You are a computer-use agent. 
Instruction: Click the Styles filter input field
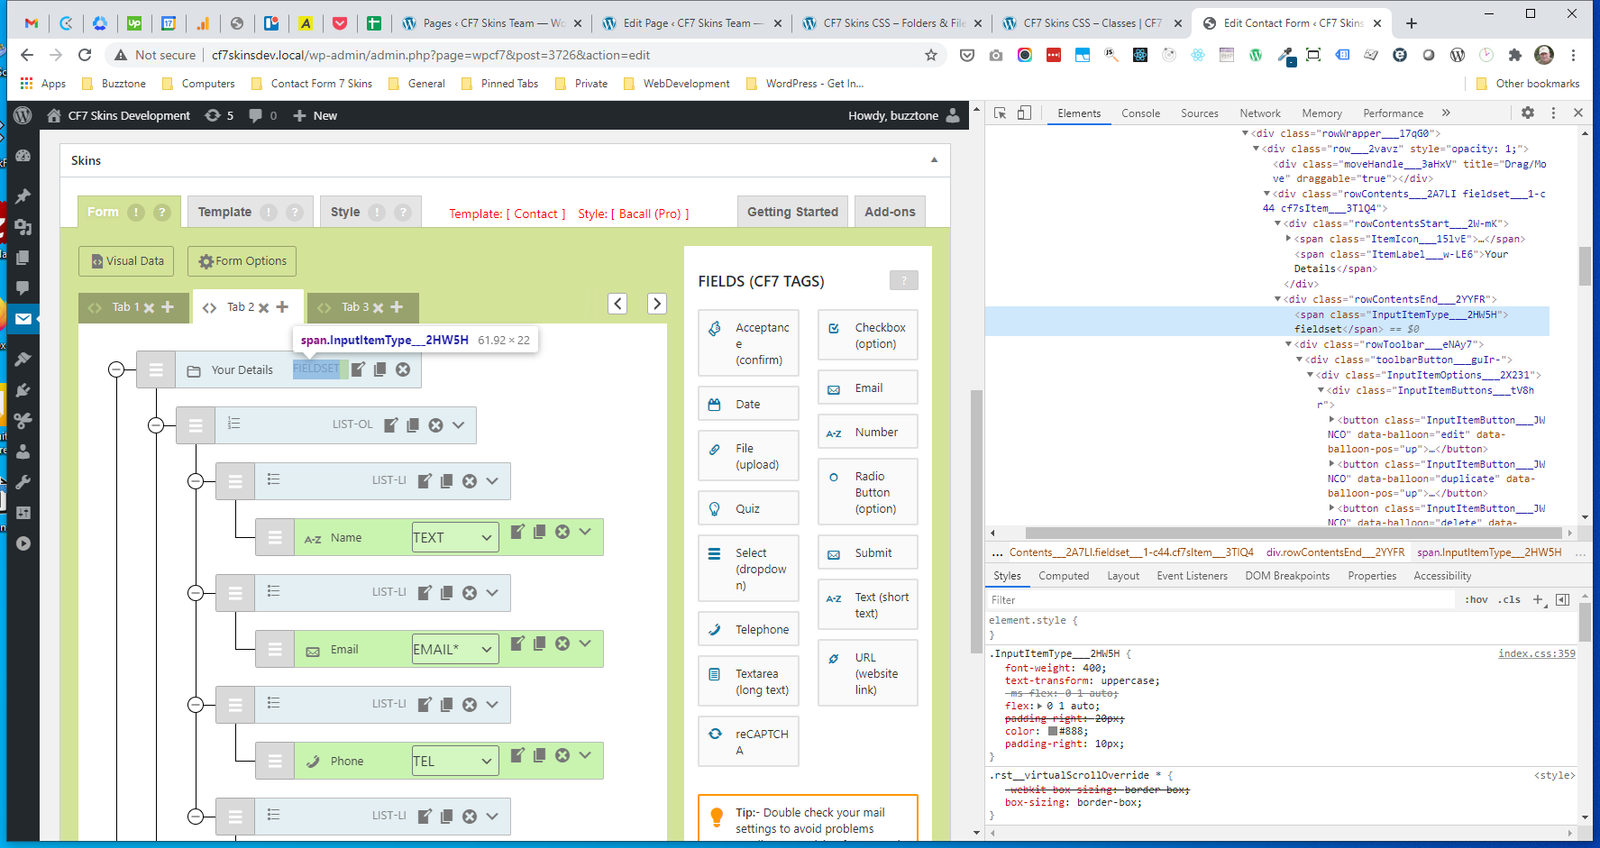(x=1220, y=600)
